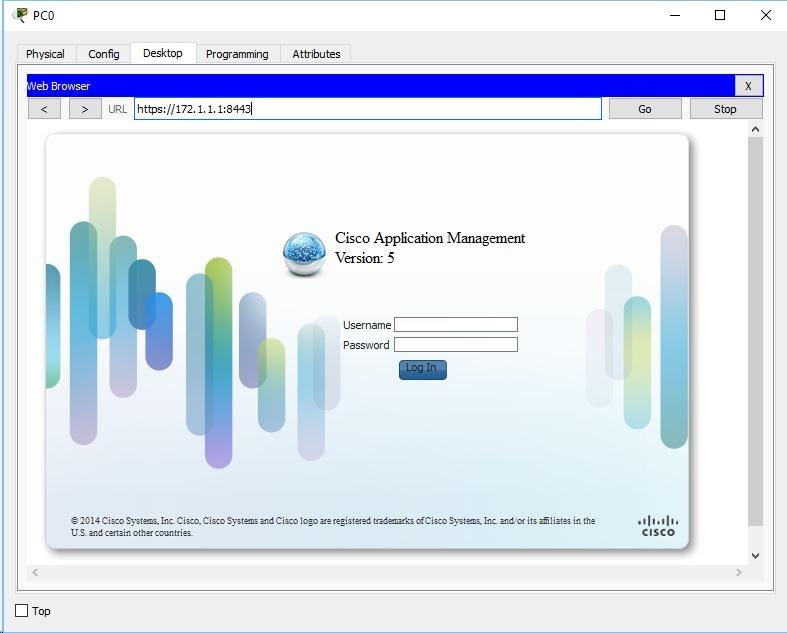
Task: Open the Config tab
Action: (x=104, y=54)
